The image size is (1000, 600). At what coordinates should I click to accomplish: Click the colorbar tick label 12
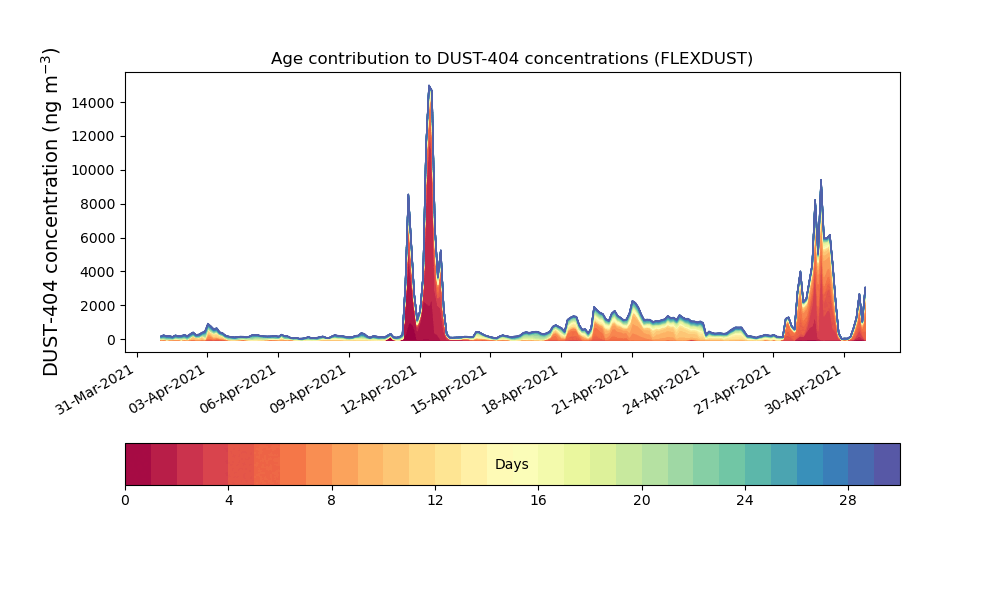click(435, 499)
